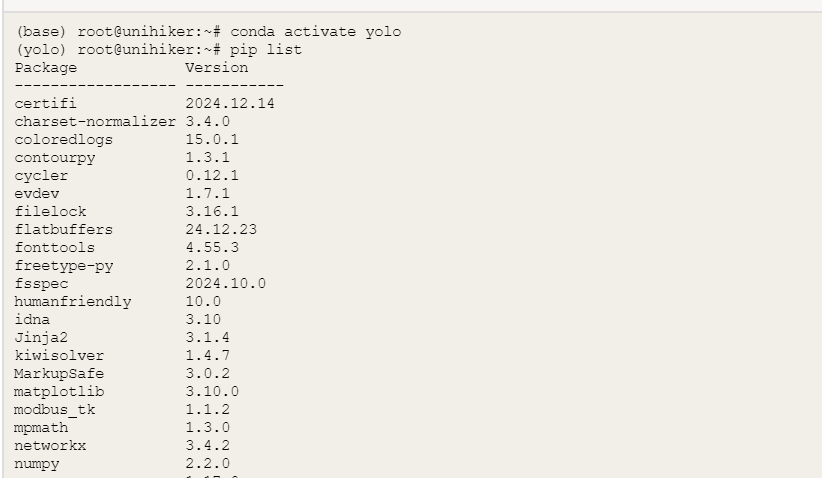Click the fsspec version 2024.10.0
822x478 pixels.
(x=225, y=283)
